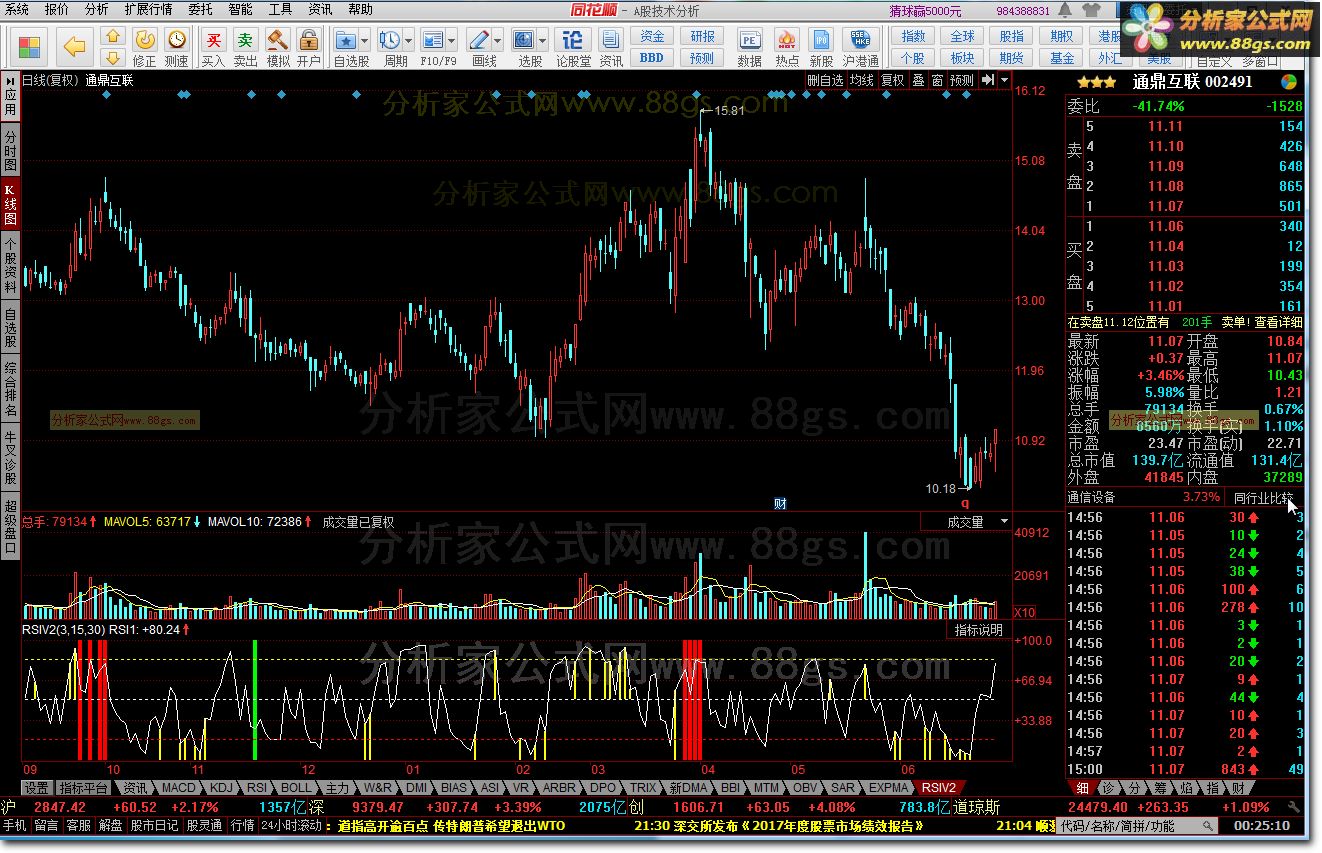
Task: Click the shirt skin icon in title bar
Action: click(1092, 10)
